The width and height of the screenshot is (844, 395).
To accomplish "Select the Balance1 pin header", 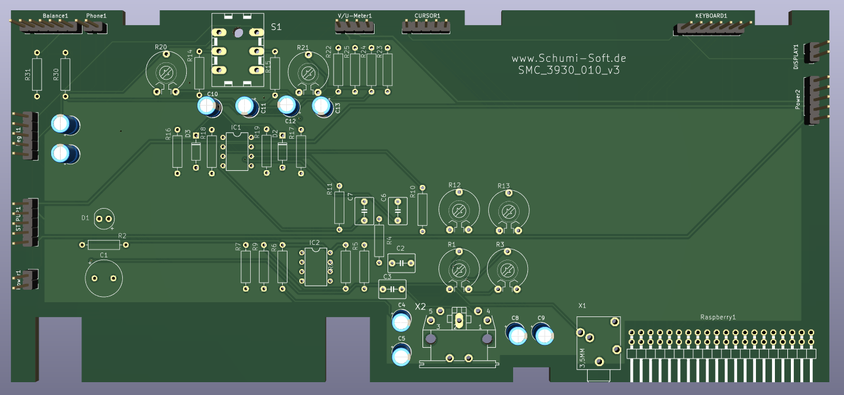I will 50,26.
